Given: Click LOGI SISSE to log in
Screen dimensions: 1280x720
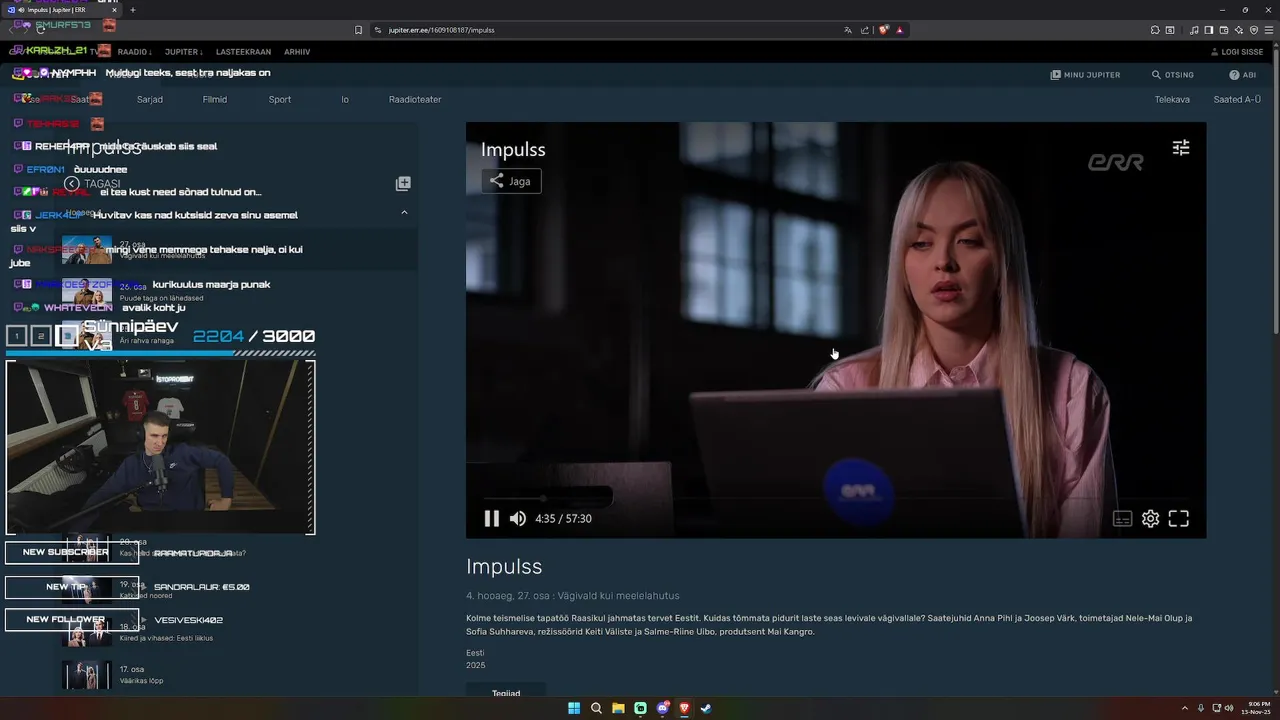Looking at the screenshot, I should click(1237, 52).
